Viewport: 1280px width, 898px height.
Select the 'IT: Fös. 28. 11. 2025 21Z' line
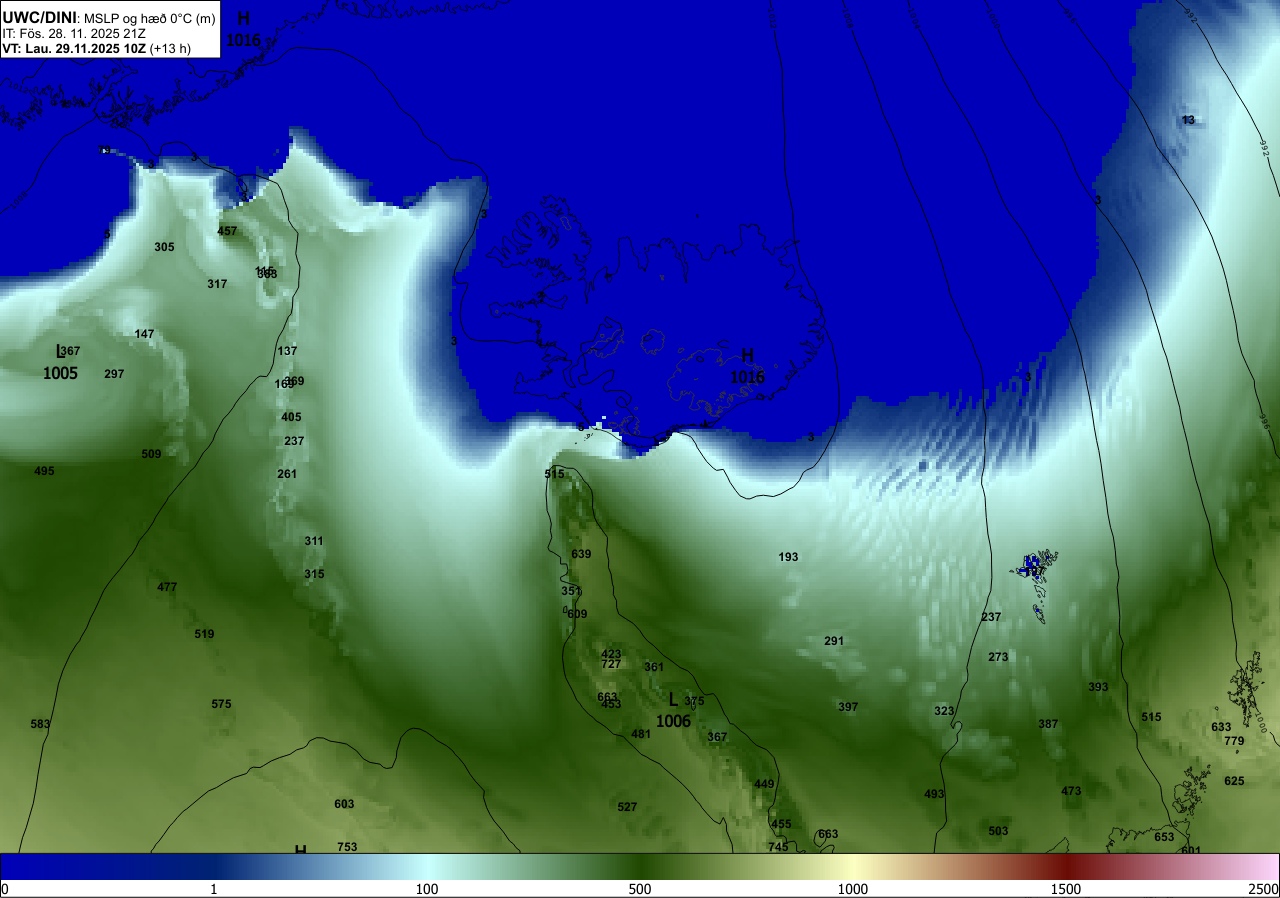click(74, 33)
